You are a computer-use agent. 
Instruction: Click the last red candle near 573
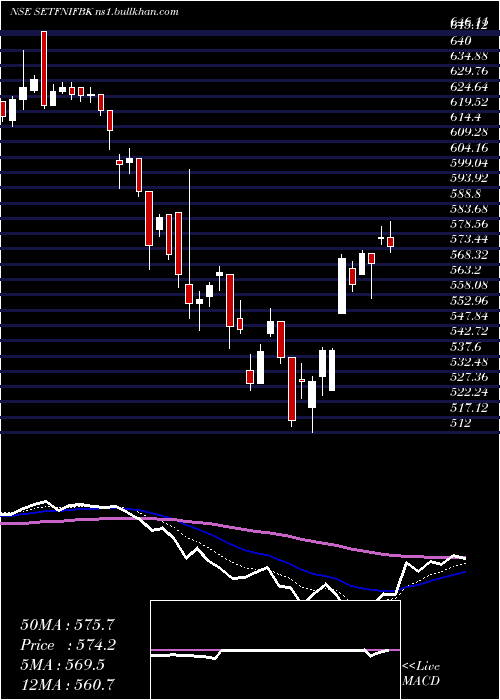[x=391, y=242]
